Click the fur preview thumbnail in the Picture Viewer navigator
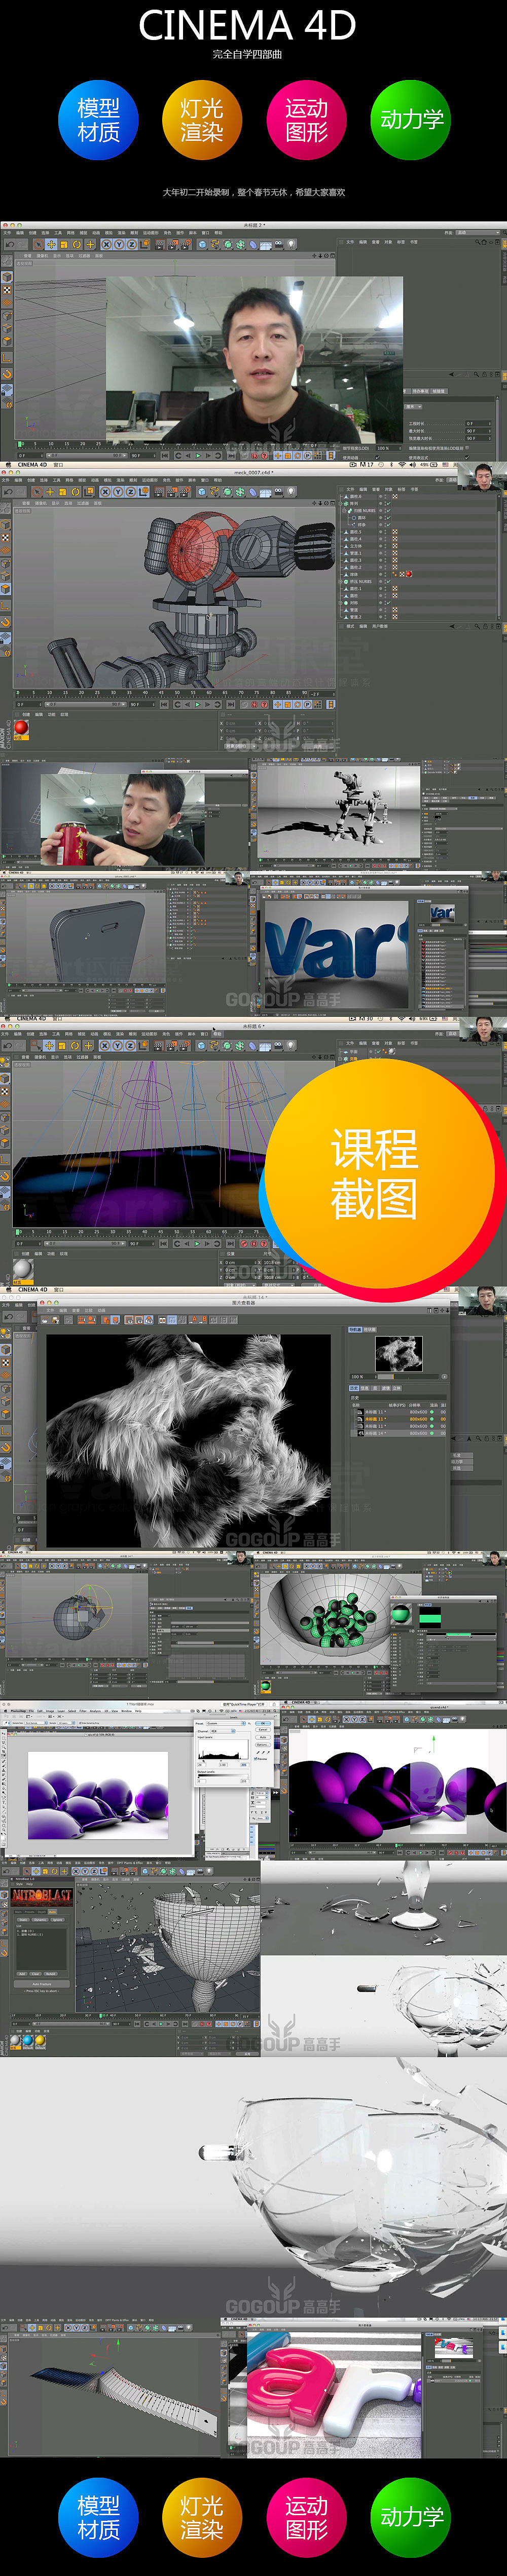 399,1353
